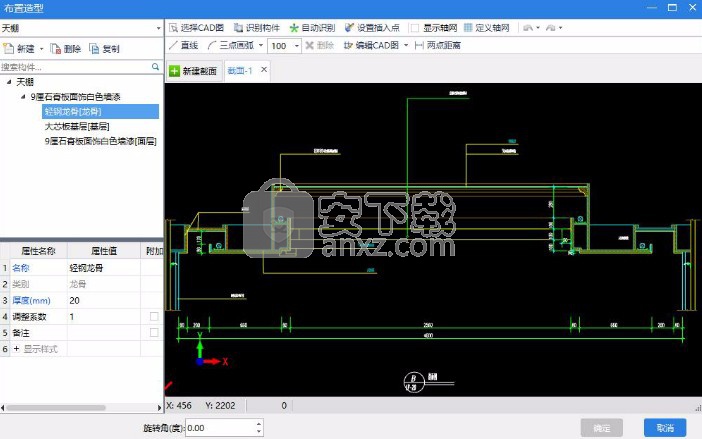Click the 属性值 column header
The image size is (702, 439).
click(x=104, y=251)
